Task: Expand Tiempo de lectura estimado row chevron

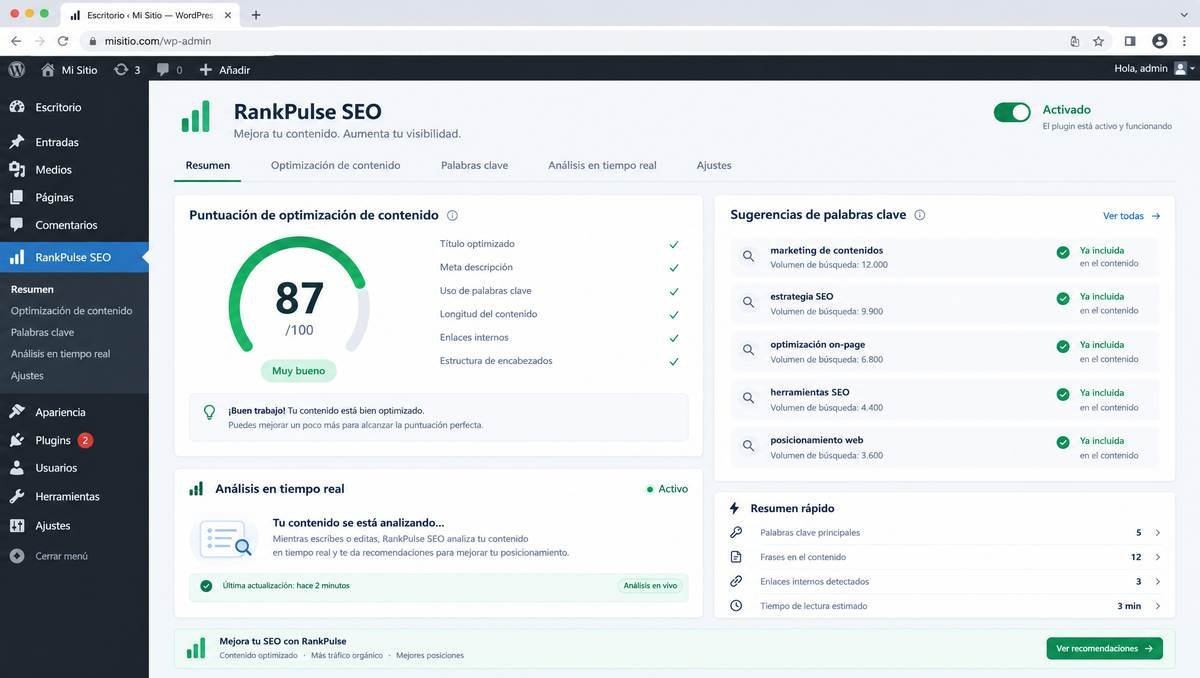Action: pyautogui.click(x=1158, y=606)
